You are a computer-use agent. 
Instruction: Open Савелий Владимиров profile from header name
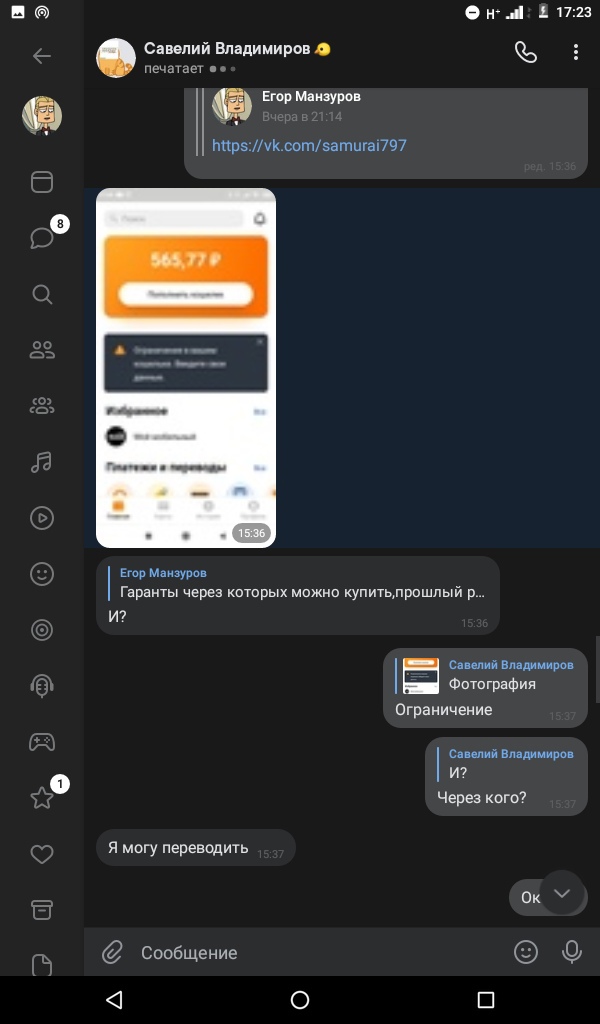pos(227,49)
